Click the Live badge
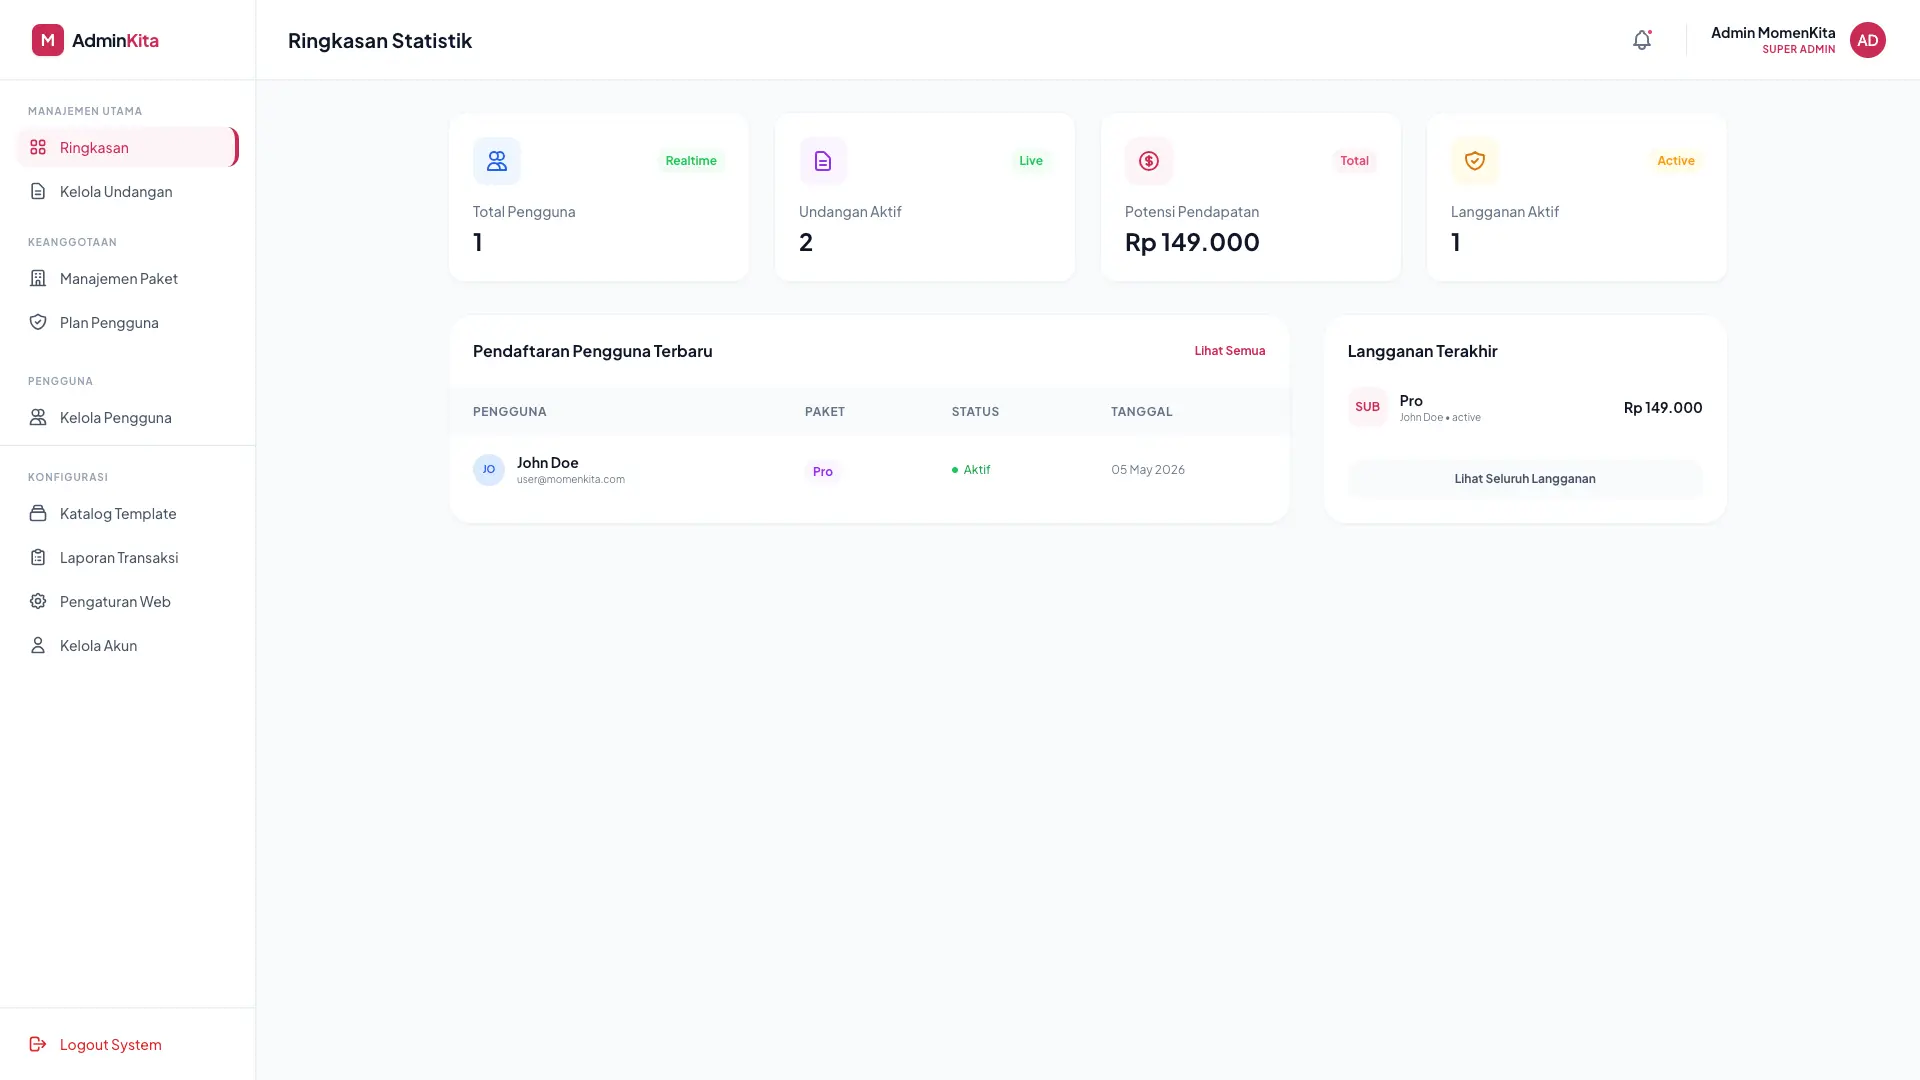 click(1031, 161)
